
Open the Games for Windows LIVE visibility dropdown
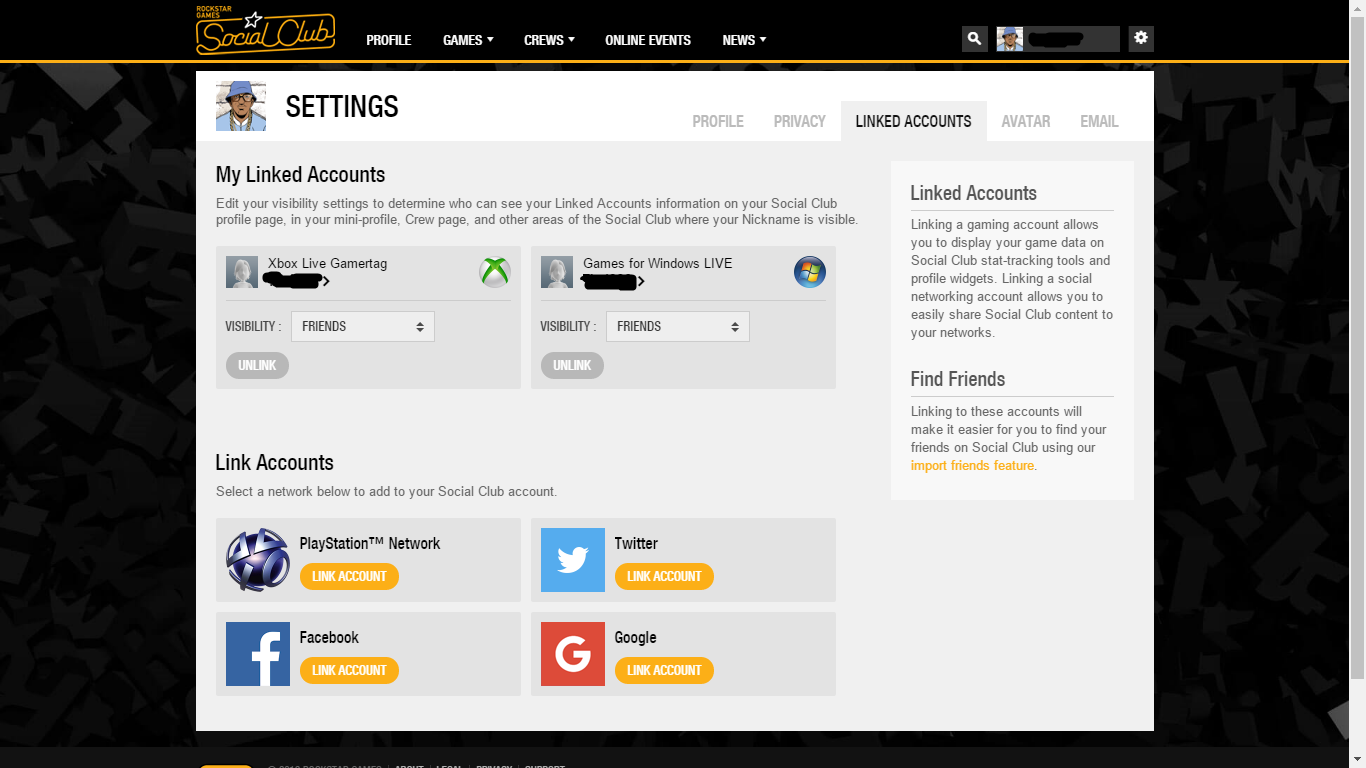(678, 326)
